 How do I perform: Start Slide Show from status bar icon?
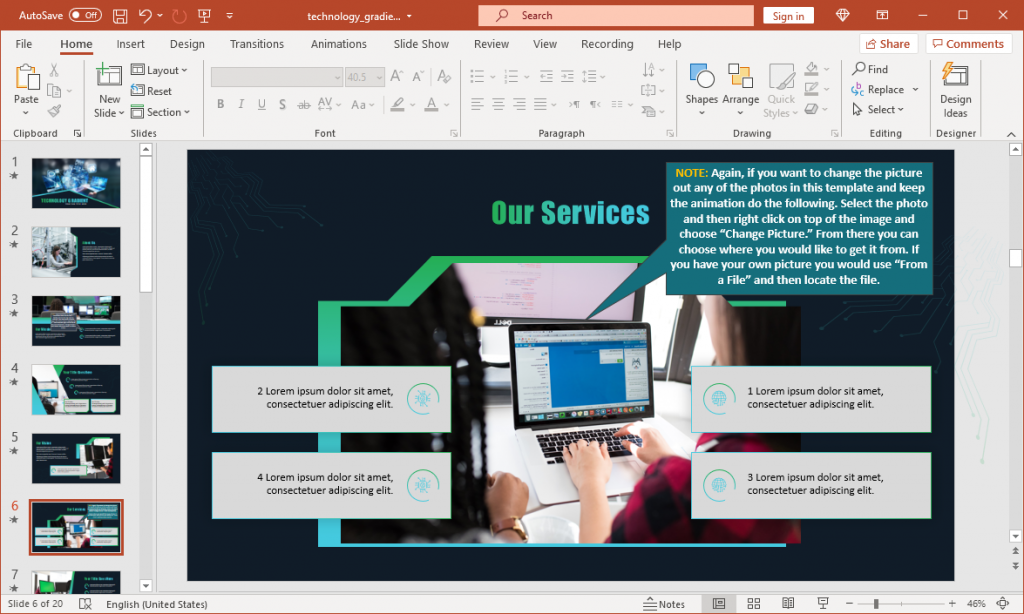823,603
